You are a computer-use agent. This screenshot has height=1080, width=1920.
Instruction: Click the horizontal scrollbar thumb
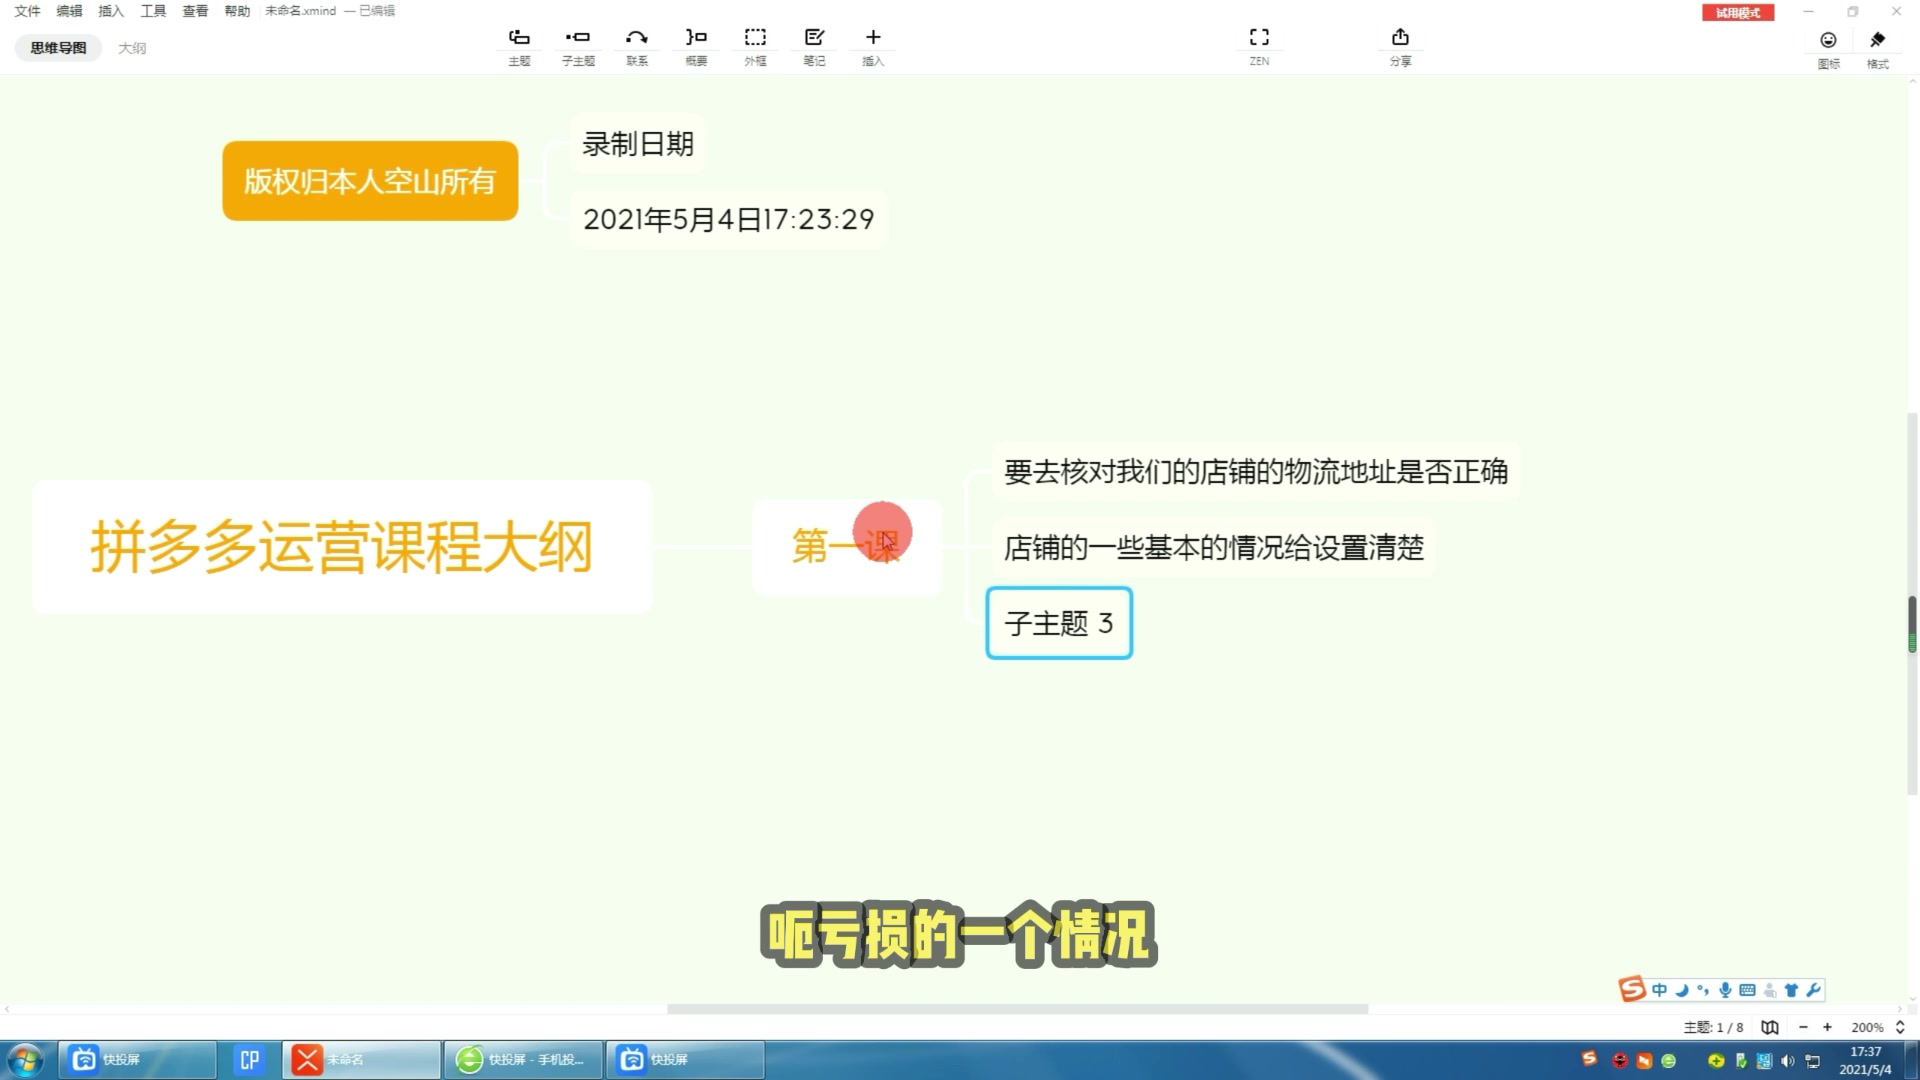(x=1017, y=1009)
